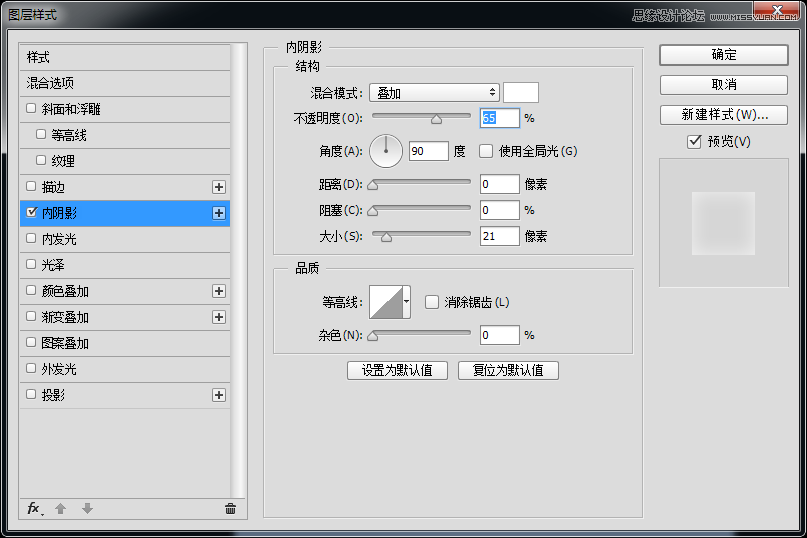Viewport: 807px width, 538px height.
Task: Open the white shadow color swatch
Action: [x=521, y=93]
